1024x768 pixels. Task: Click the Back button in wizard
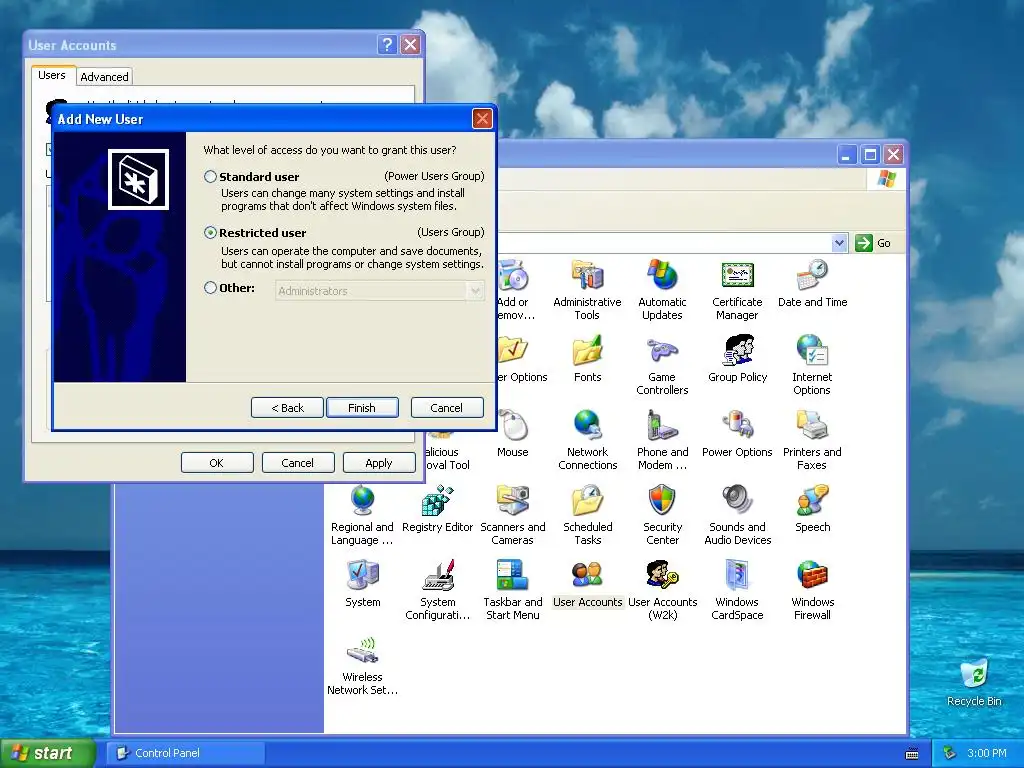tap(287, 408)
